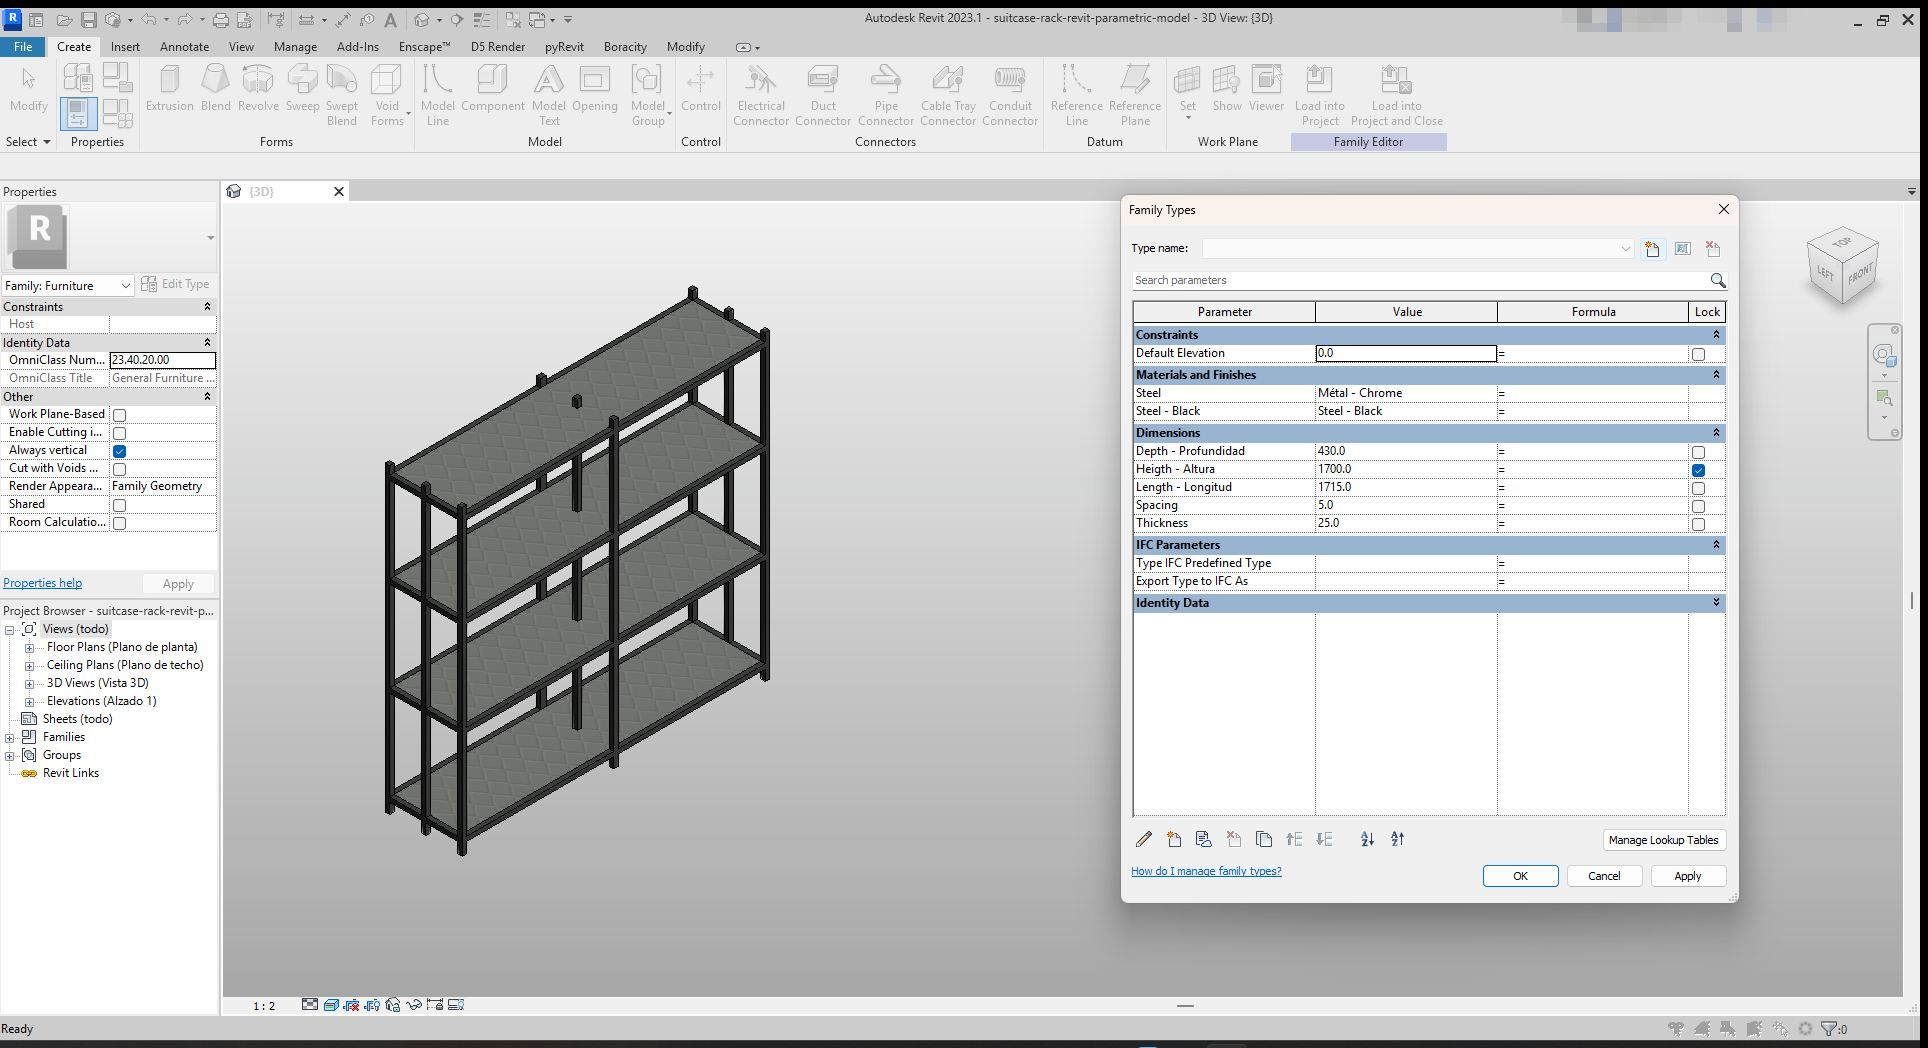Toggle lock for Depth - Profundidad
This screenshot has height=1048, width=1928.
[x=1698, y=452]
